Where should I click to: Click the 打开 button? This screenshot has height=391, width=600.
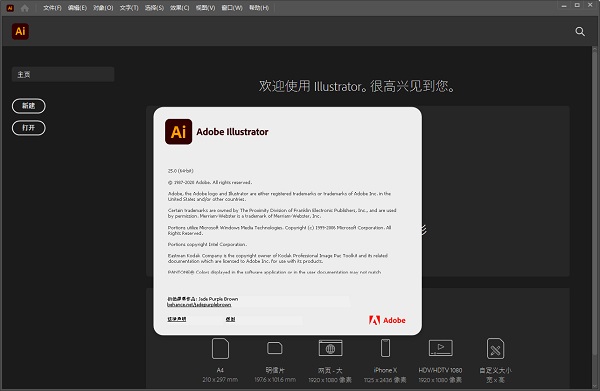29,128
